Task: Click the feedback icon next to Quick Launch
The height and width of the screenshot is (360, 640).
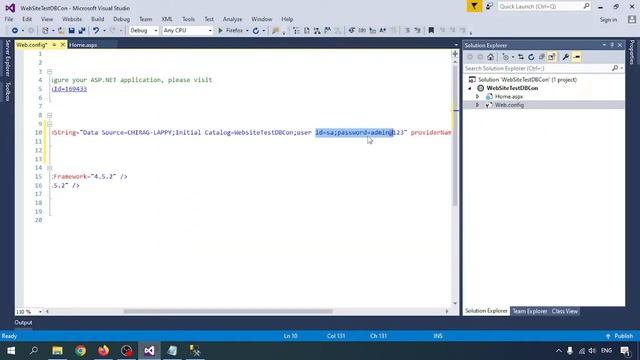Action: (x=489, y=7)
